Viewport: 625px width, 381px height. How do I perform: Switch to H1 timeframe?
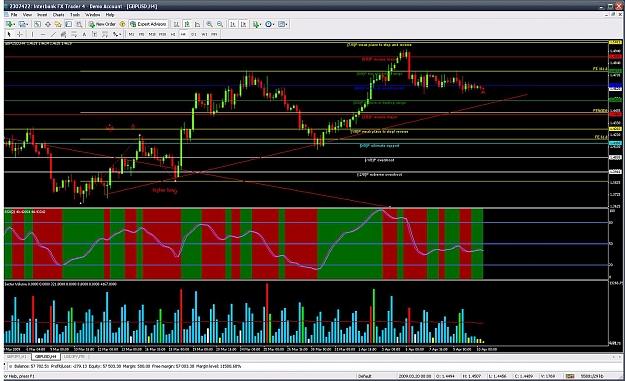coord(173,34)
